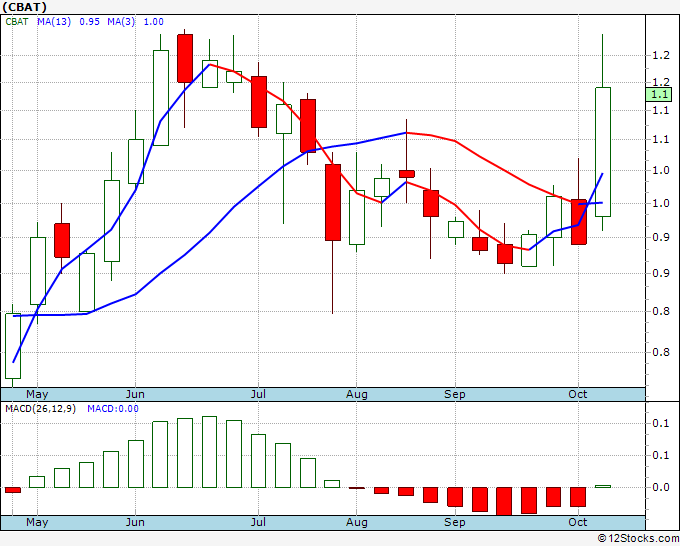Select May on the MACD panel time axis
This screenshot has height=546, width=680.
37,522
